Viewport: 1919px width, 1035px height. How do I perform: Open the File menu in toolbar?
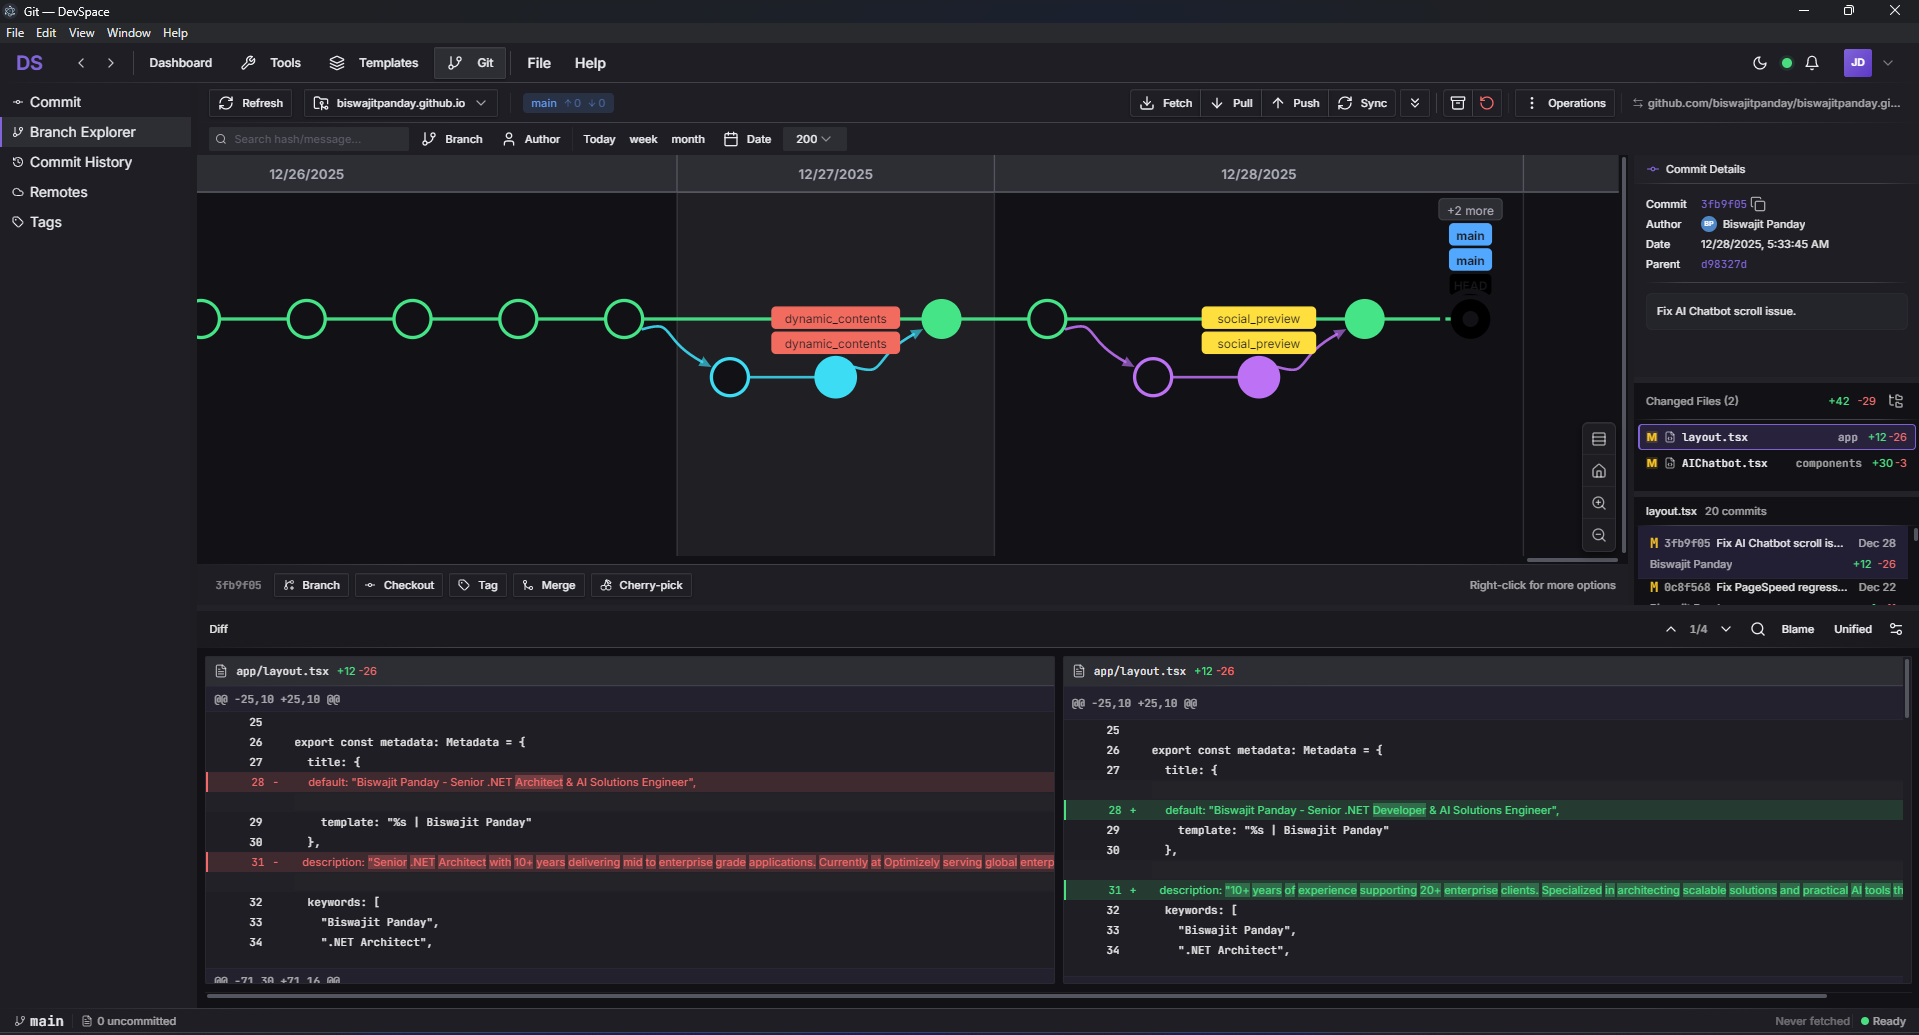click(x=539, y=63)
